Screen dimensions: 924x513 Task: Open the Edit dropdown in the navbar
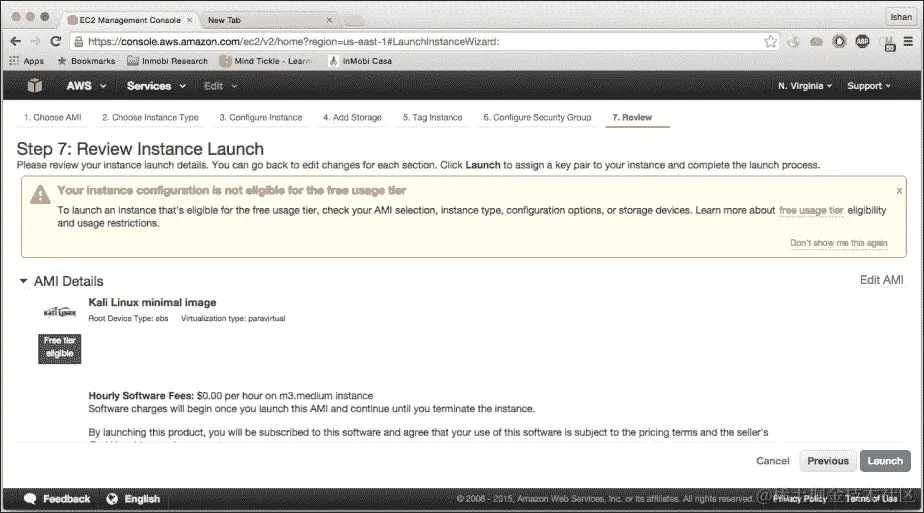pyautogui.click(x=220, y=86)
